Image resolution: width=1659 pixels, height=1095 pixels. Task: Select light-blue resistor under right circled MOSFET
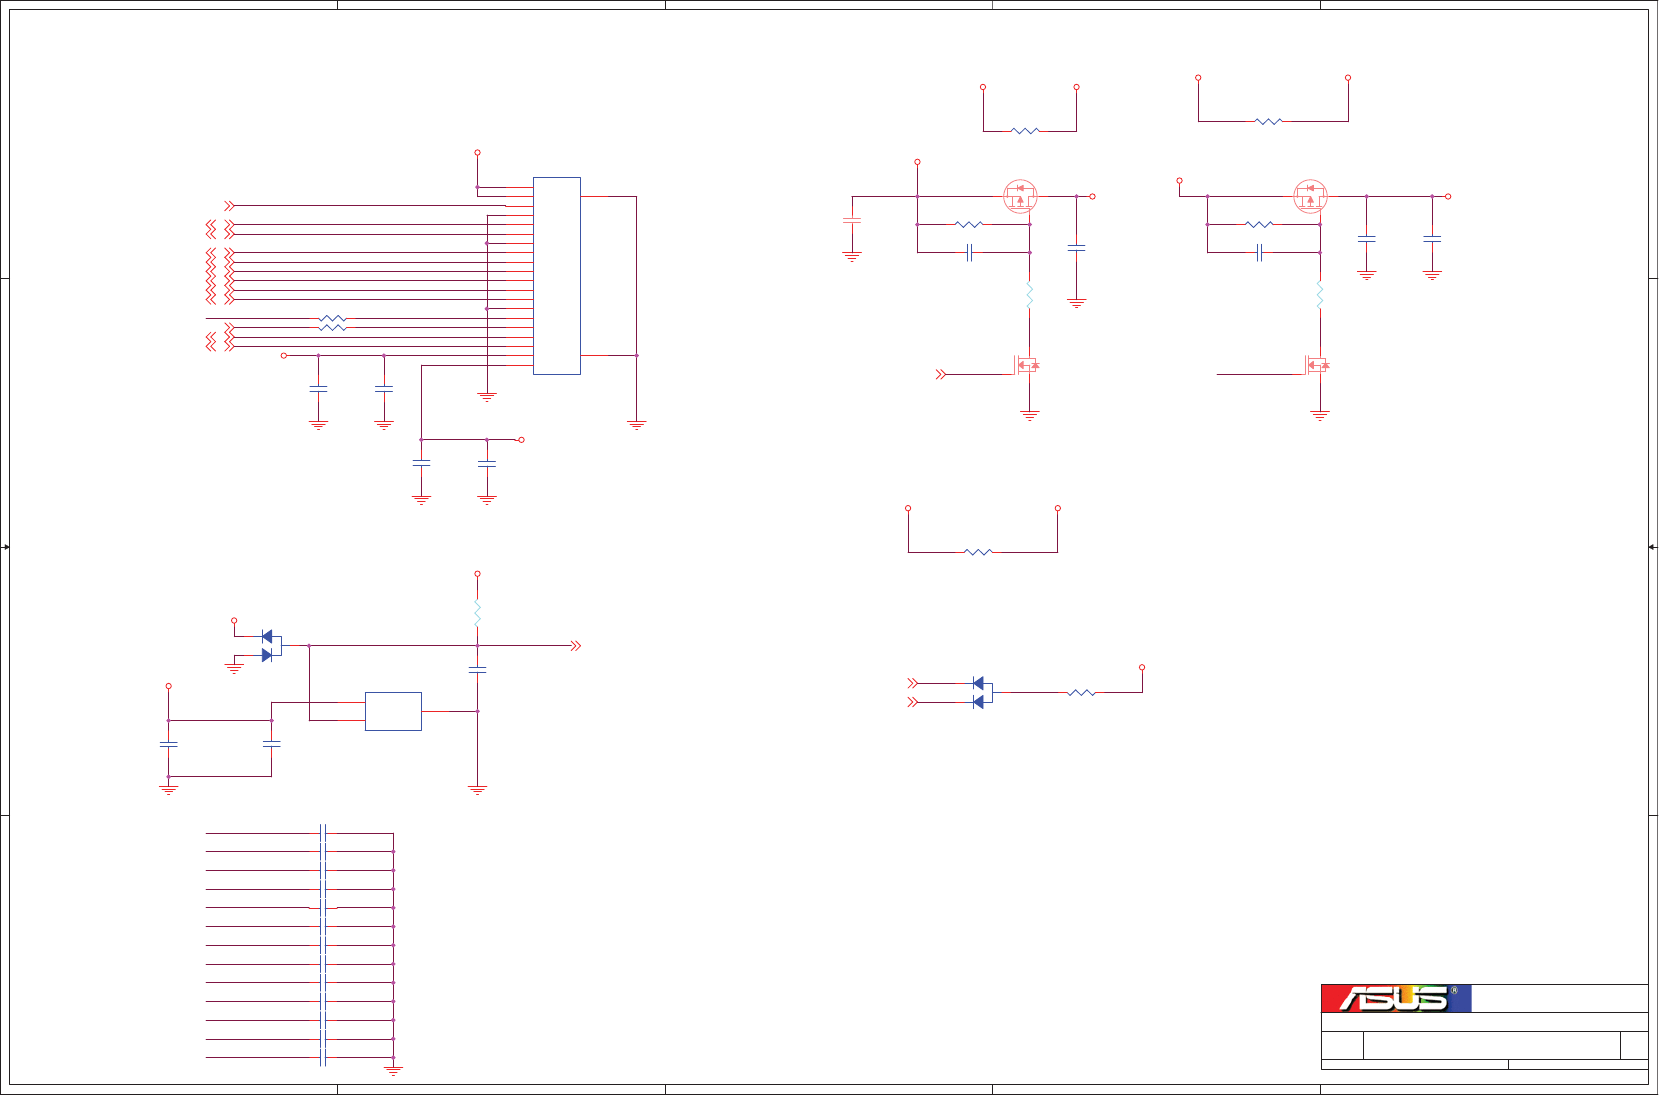click(x=1319, y=295)
